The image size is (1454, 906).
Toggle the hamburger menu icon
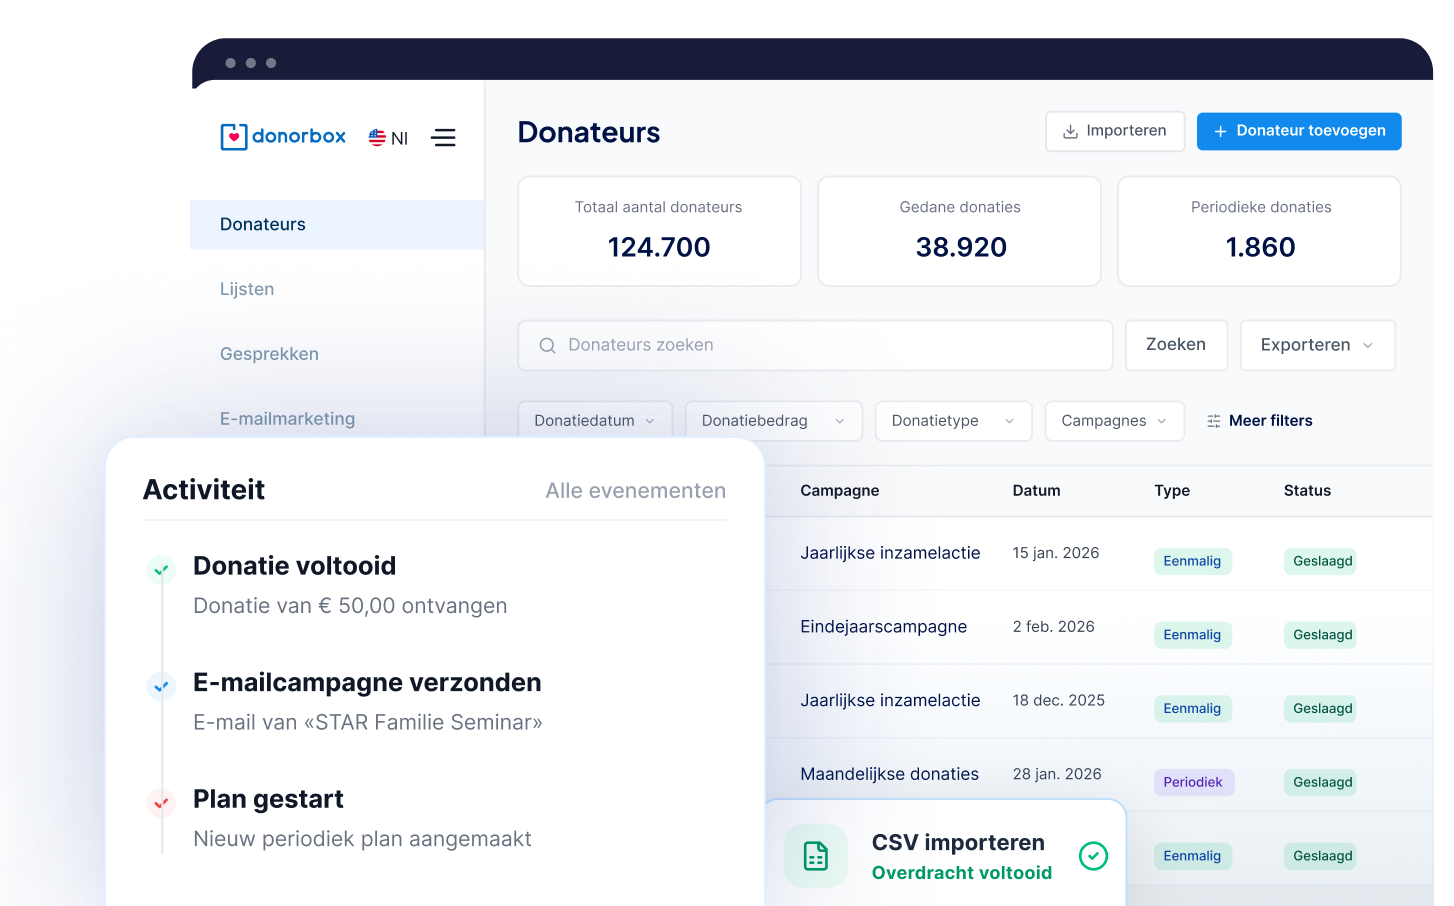(x=444, y=138)
